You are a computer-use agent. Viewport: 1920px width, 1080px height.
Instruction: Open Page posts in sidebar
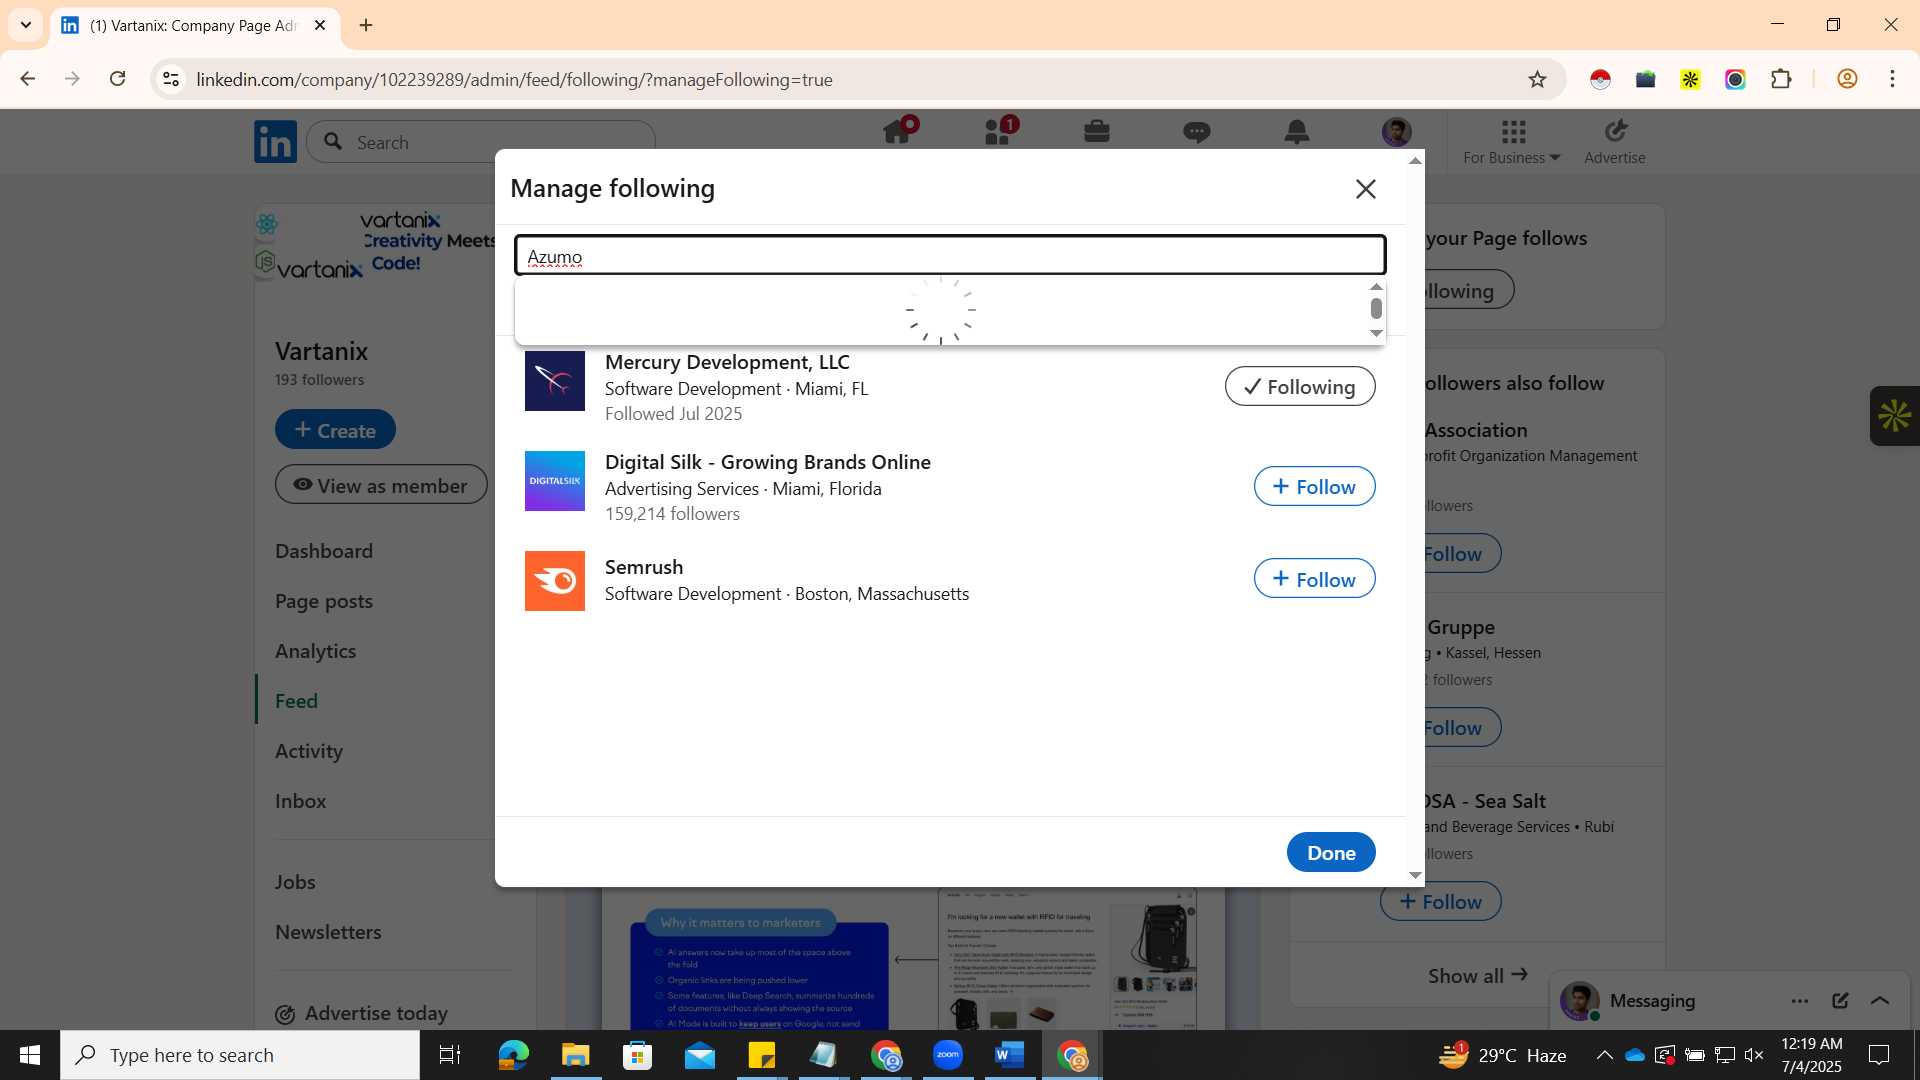[x=324, y=601]
